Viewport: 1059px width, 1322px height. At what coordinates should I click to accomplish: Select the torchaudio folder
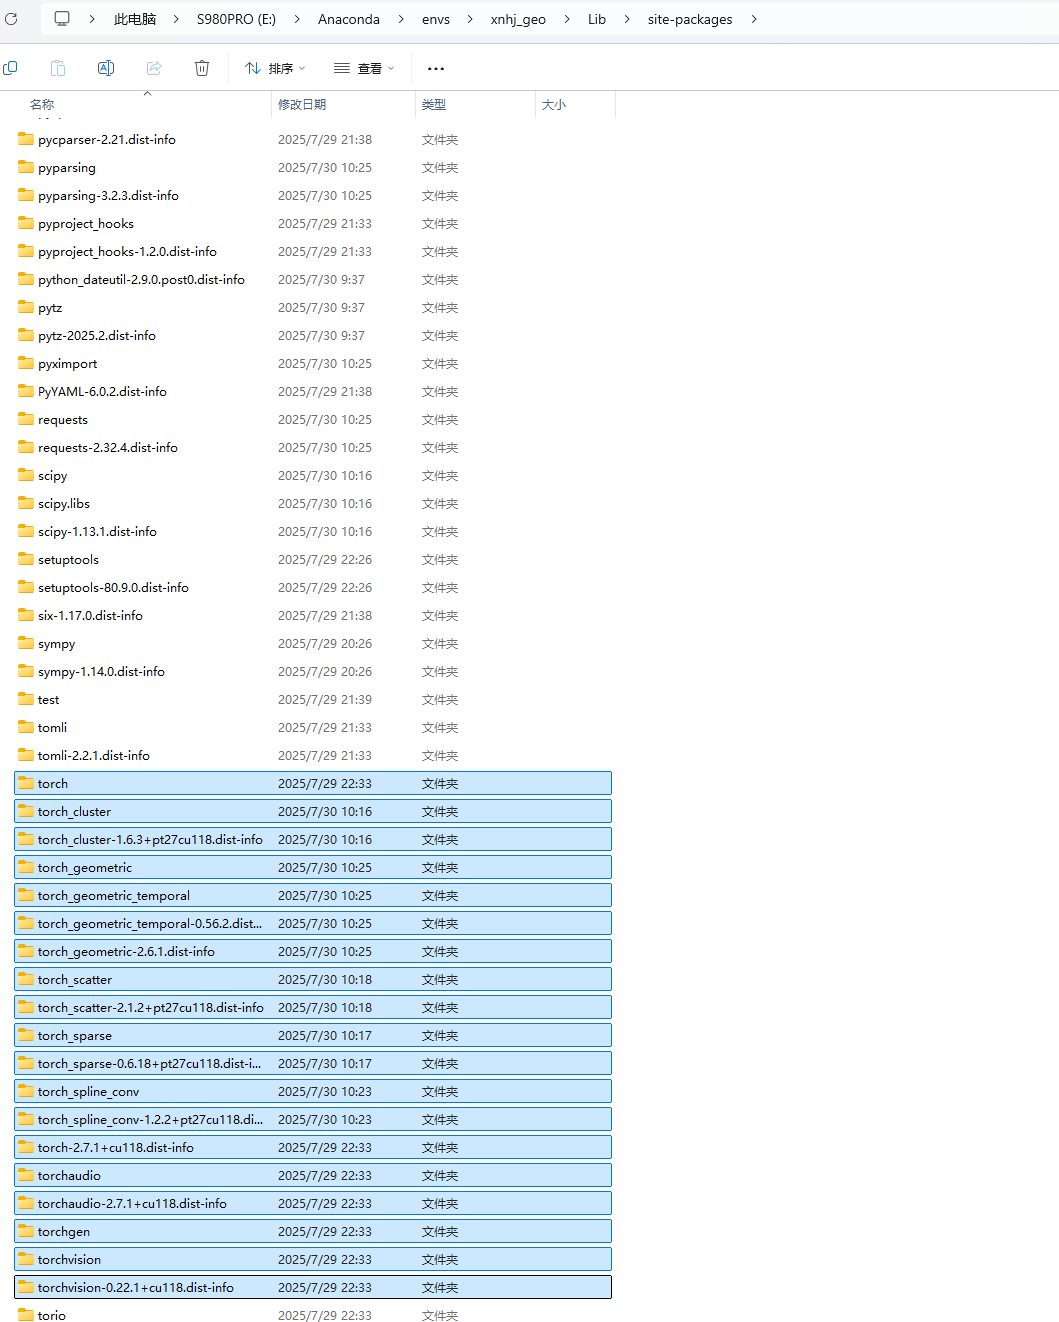(313, 1176)
